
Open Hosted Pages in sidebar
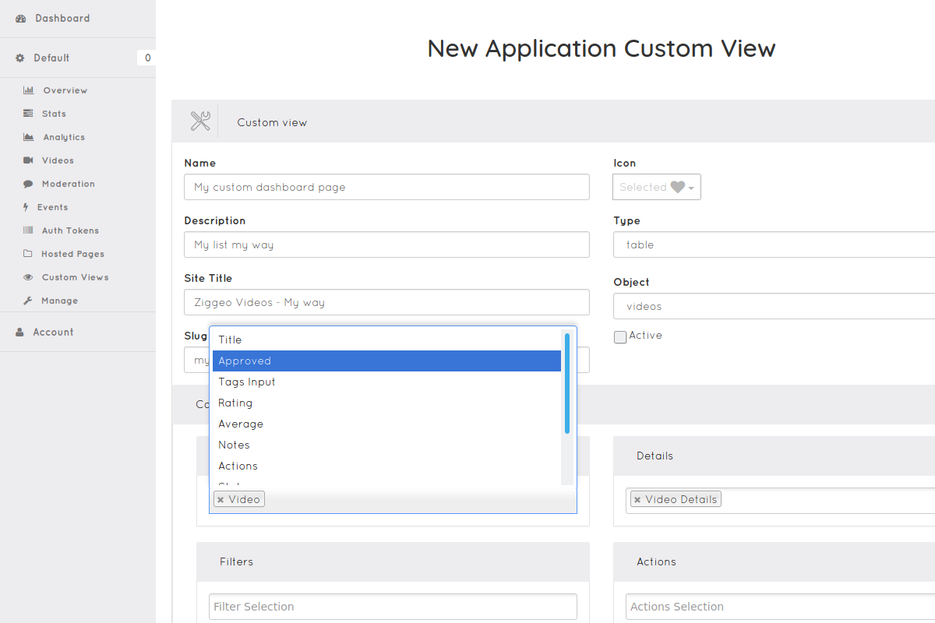(x=72, y=254)
